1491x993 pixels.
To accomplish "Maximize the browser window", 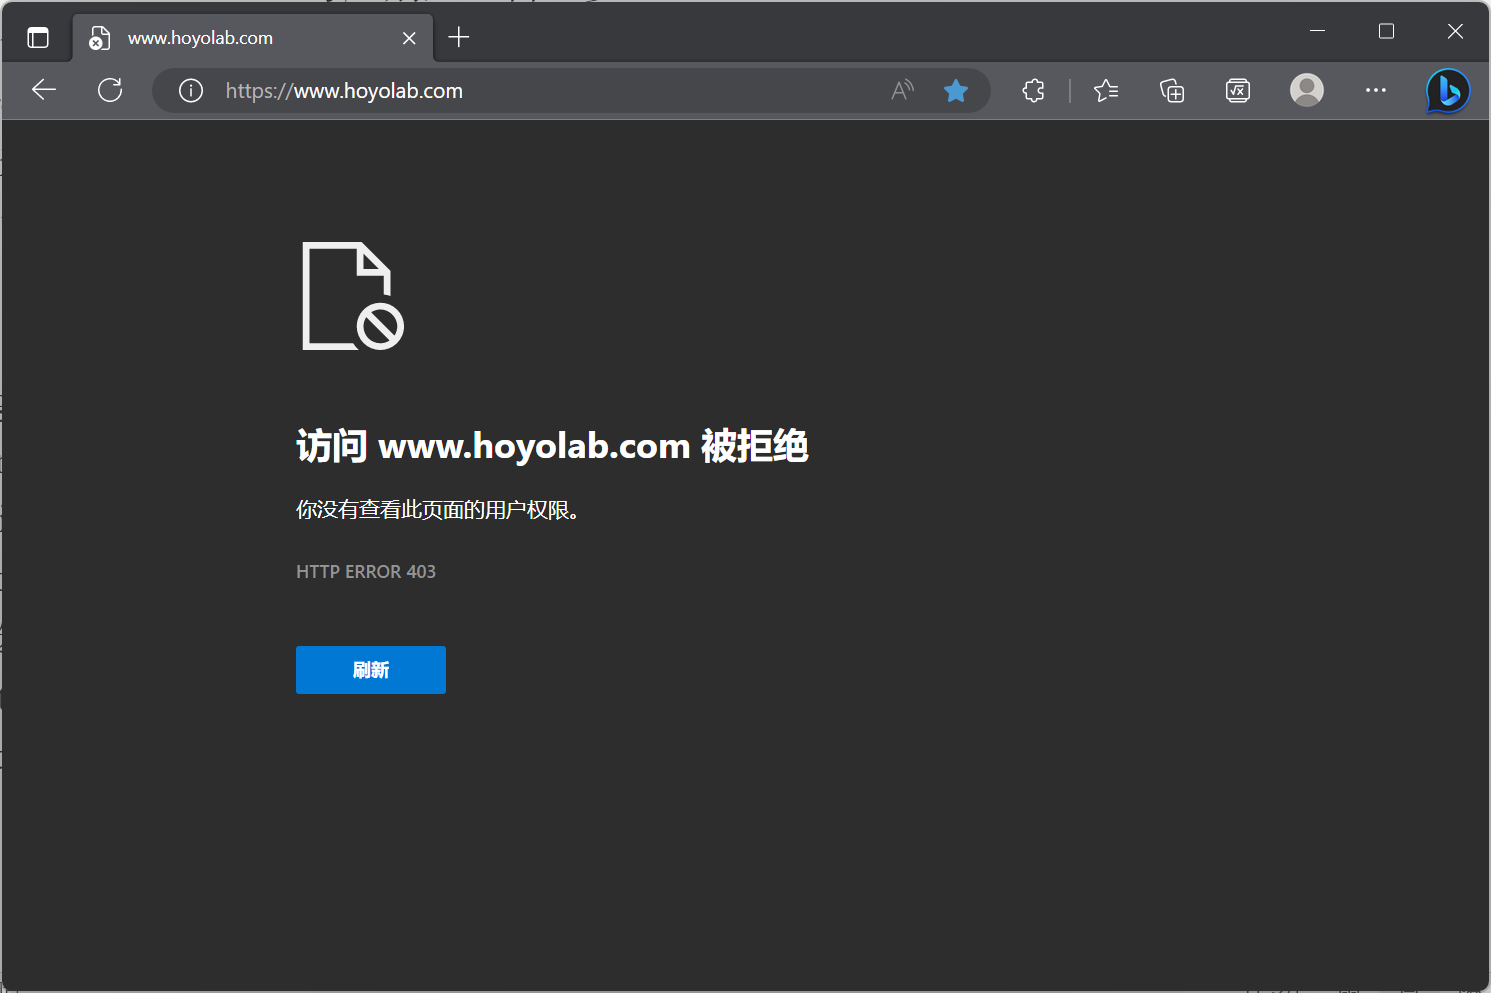I will pyautogui.click(x=1386, y=31).
